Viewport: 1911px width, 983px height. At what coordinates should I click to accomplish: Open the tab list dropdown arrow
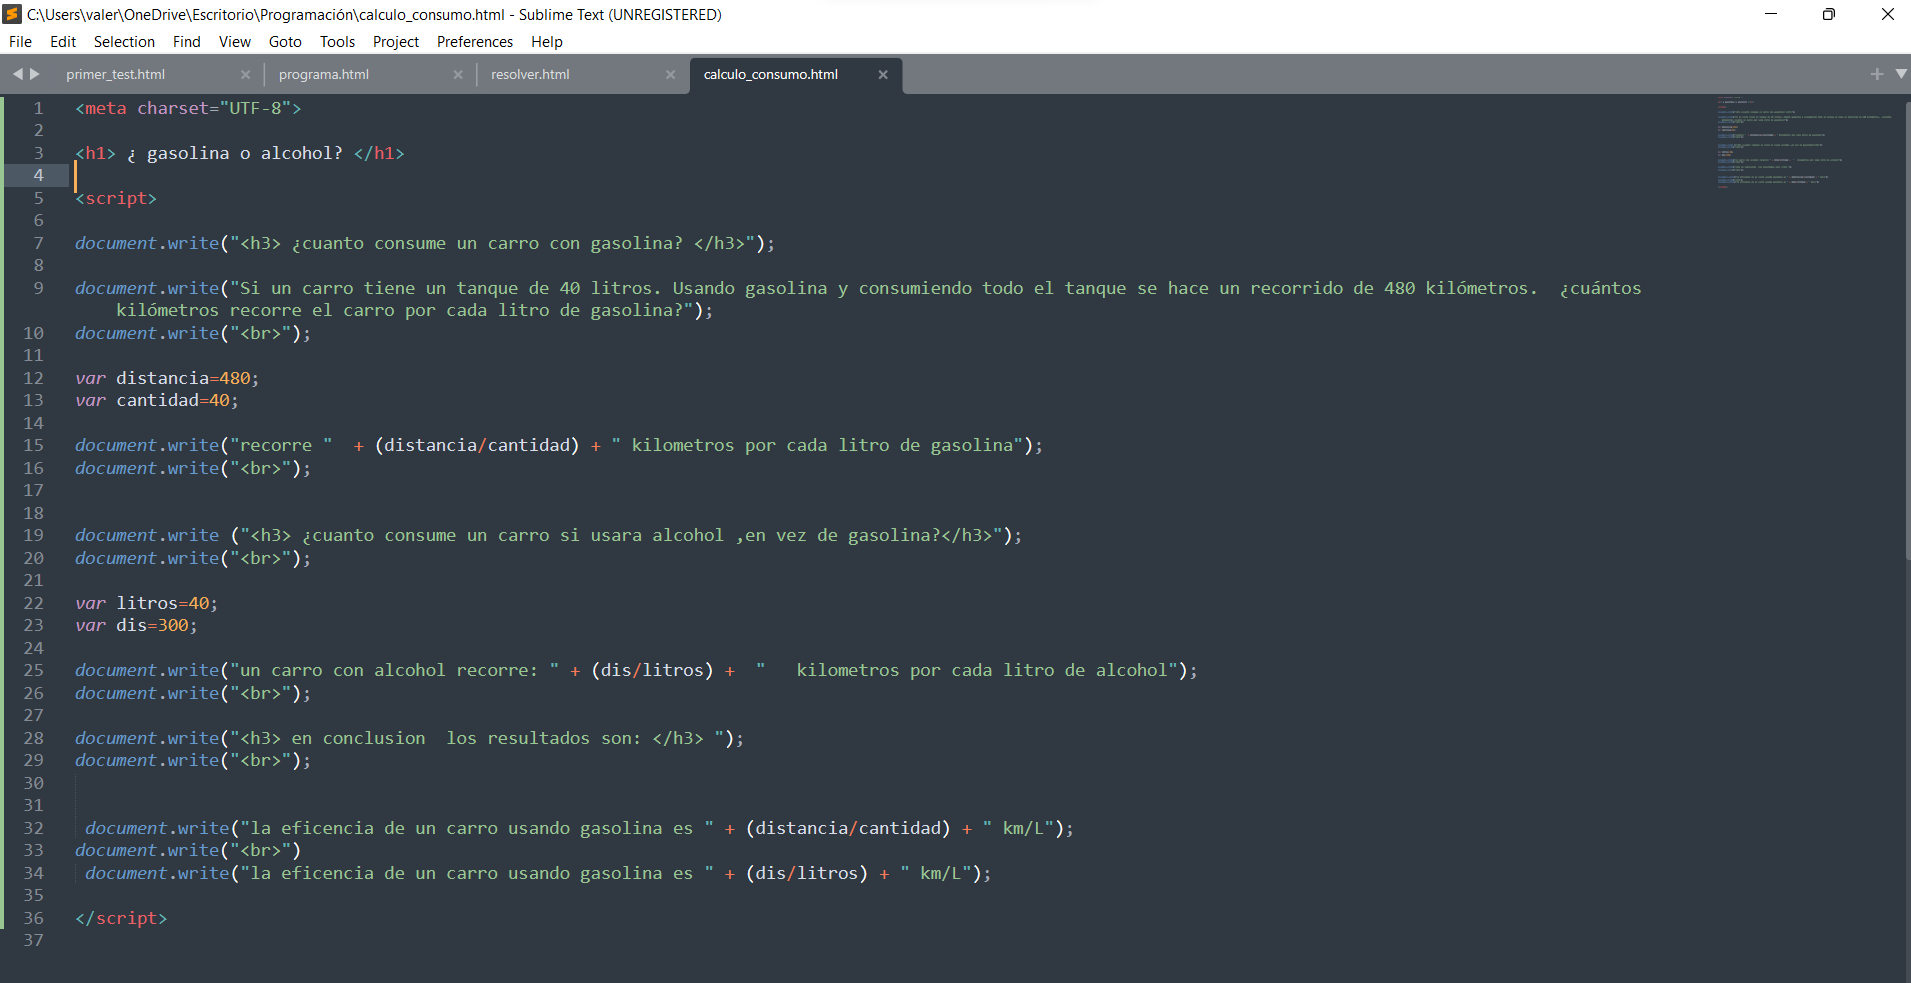(1901, 74)
